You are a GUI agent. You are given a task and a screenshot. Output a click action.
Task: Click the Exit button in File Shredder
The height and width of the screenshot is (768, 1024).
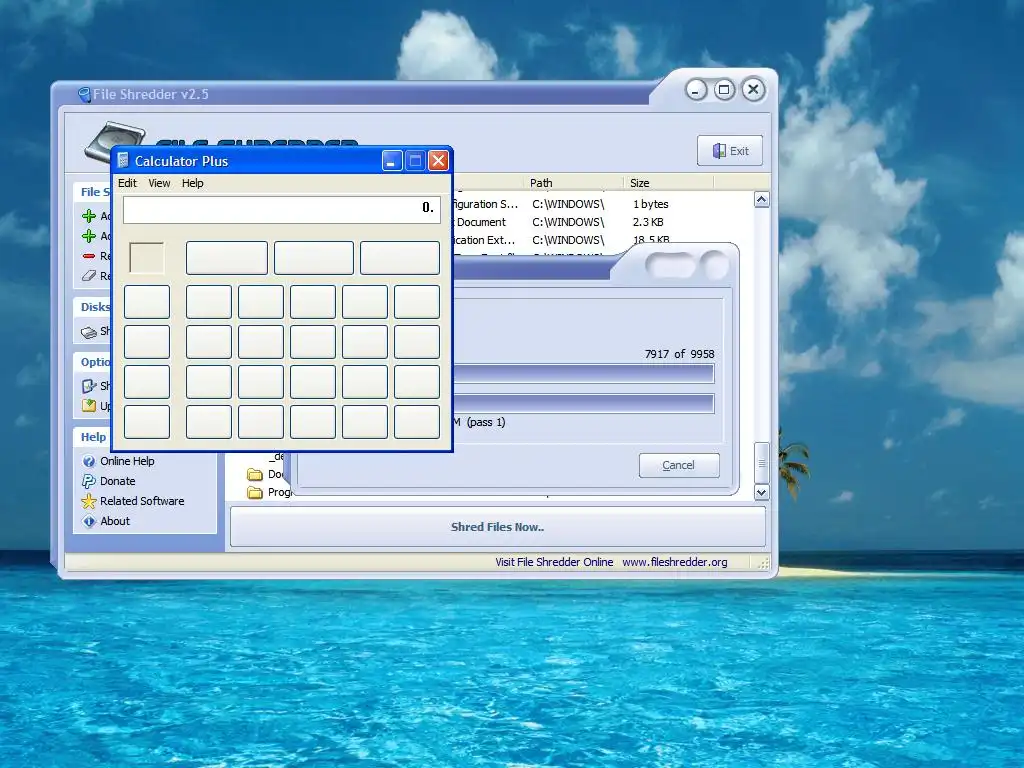729,151
